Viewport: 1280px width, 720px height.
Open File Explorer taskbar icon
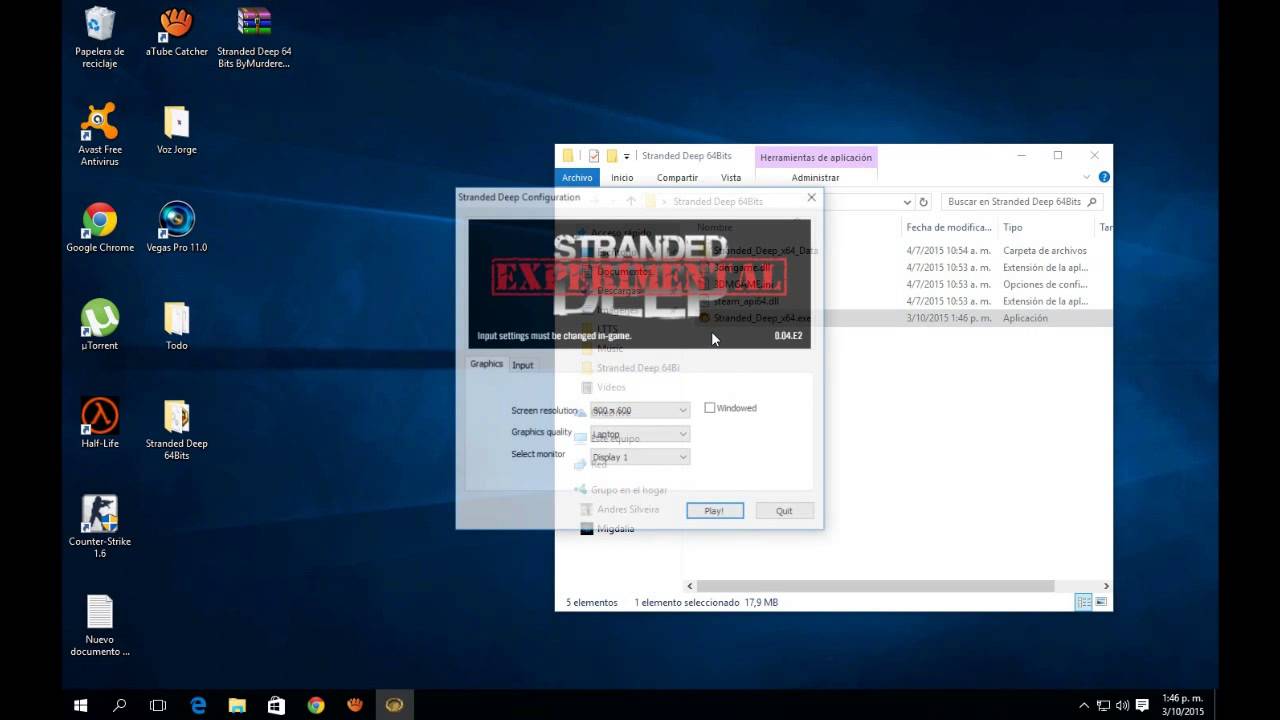click(237, 705)
